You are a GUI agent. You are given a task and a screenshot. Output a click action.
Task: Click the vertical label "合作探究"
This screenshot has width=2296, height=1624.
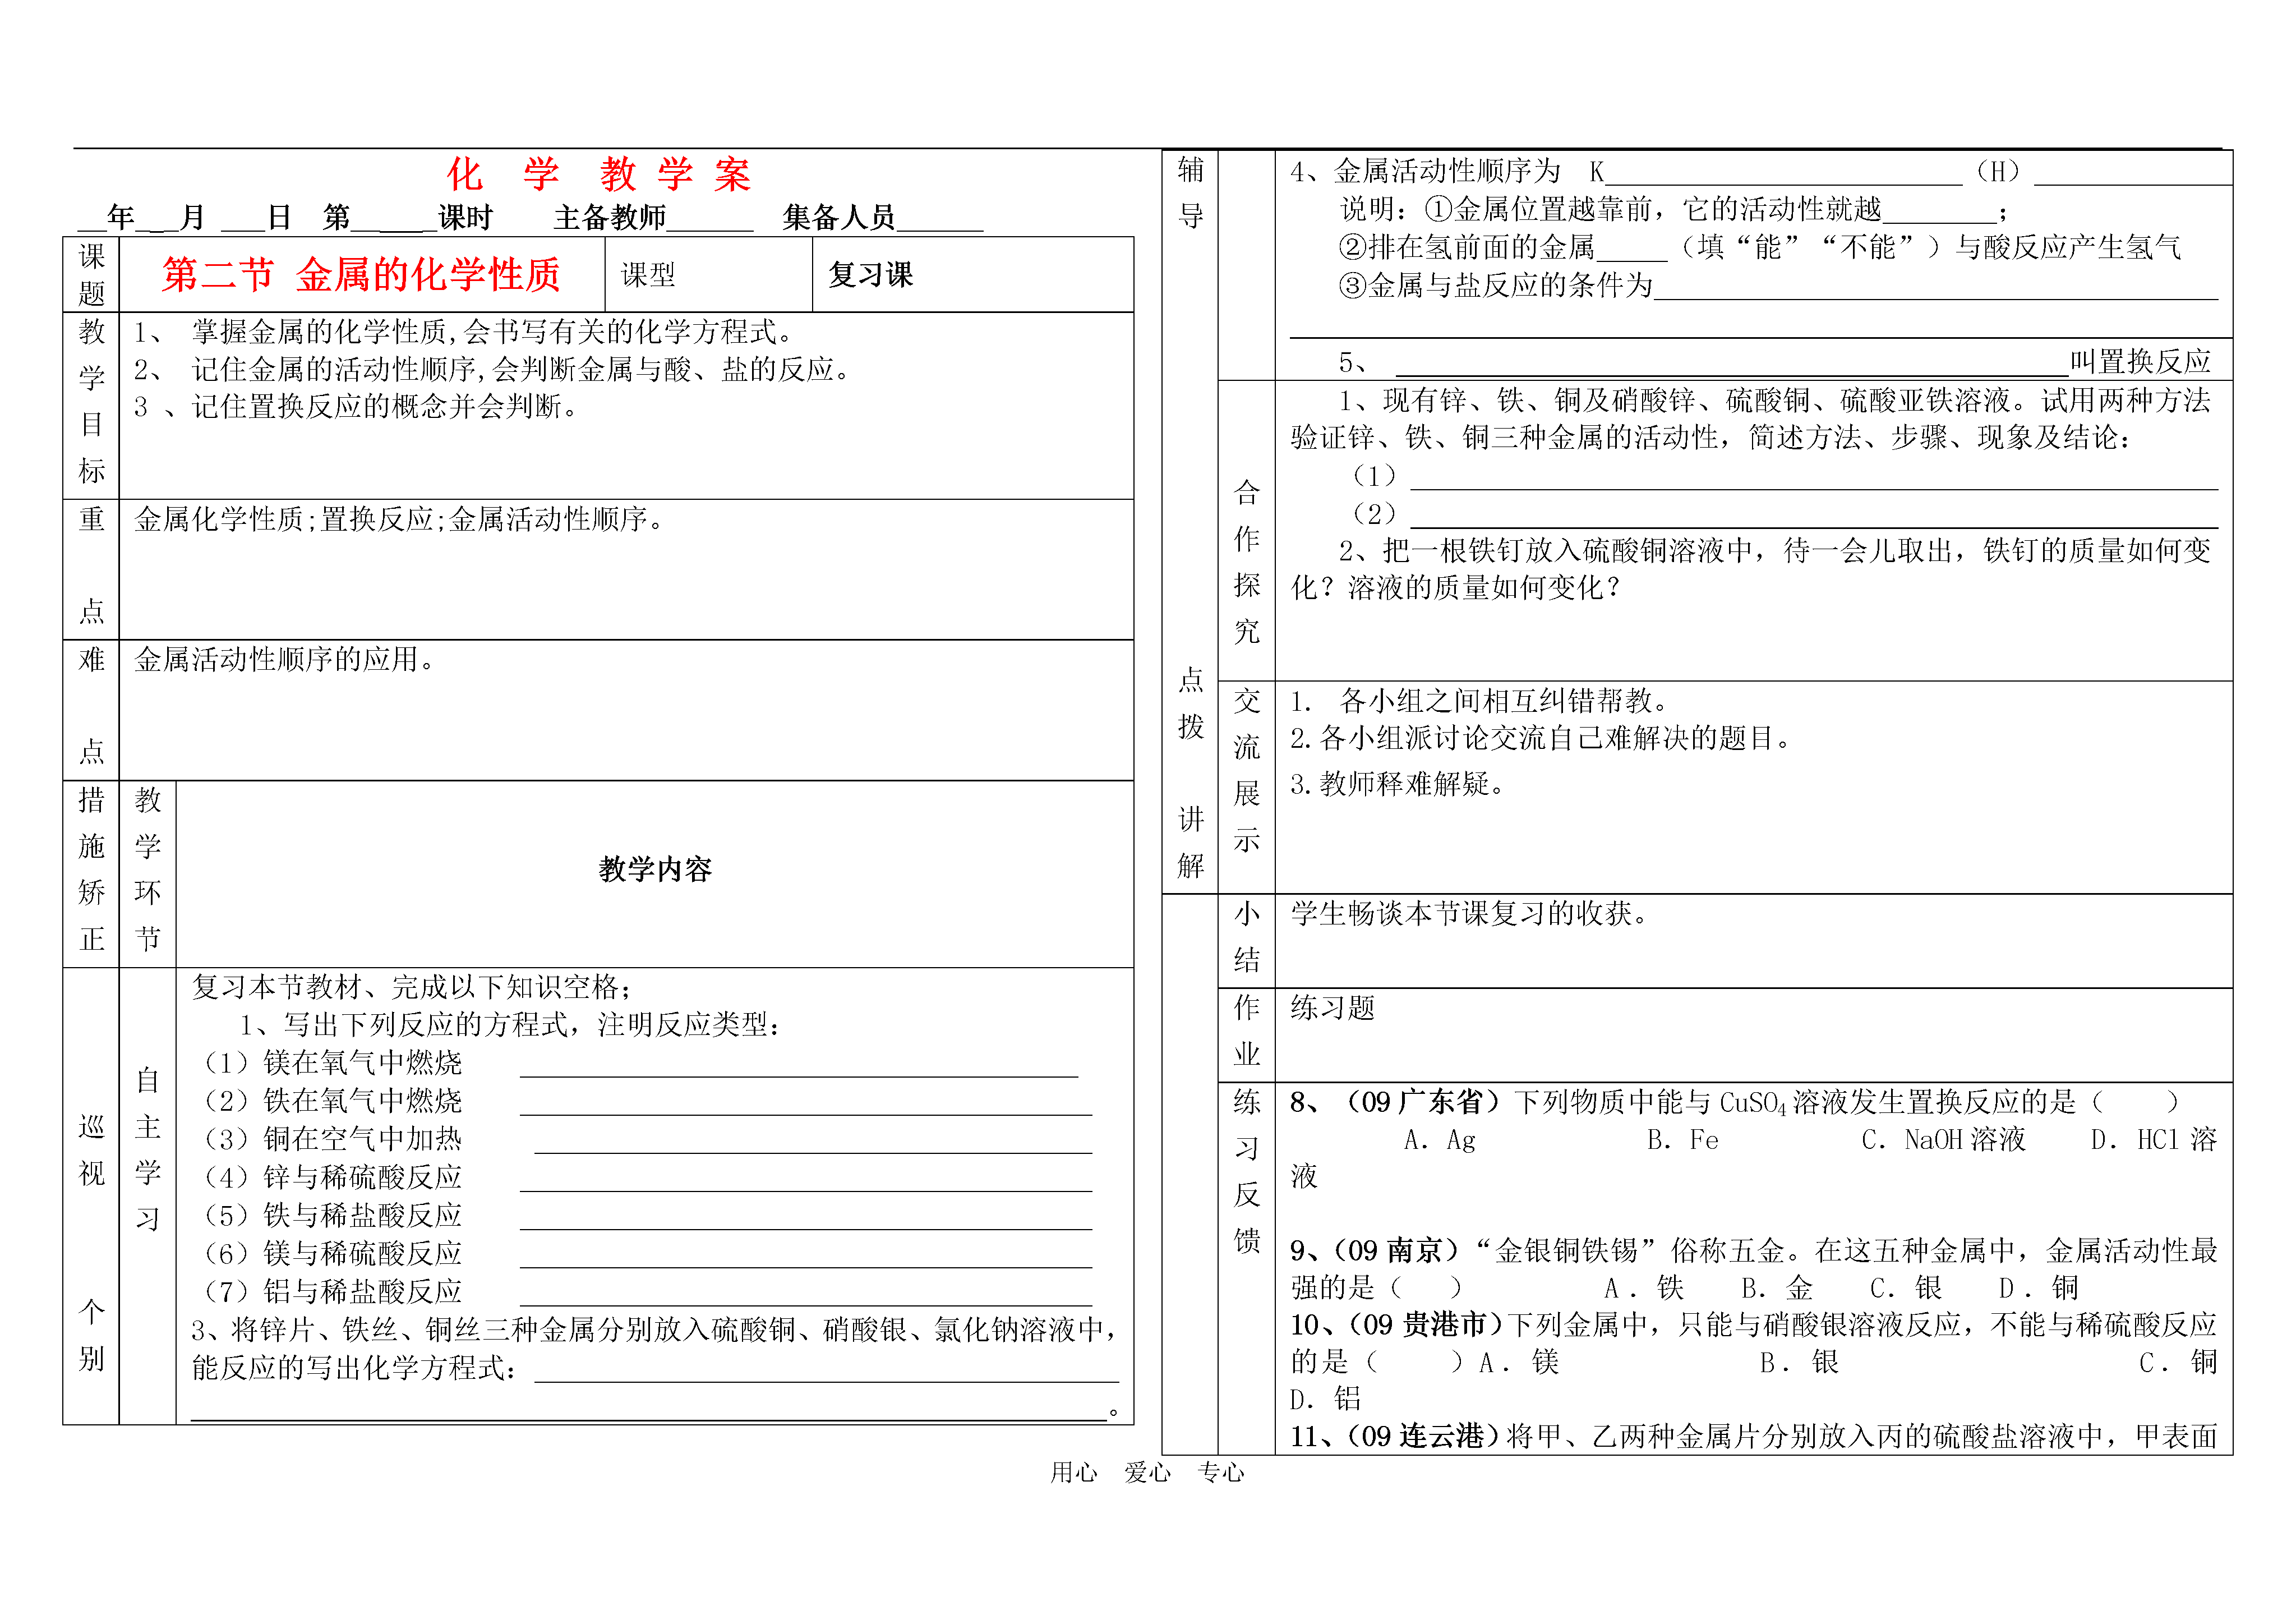[1246, 561]
